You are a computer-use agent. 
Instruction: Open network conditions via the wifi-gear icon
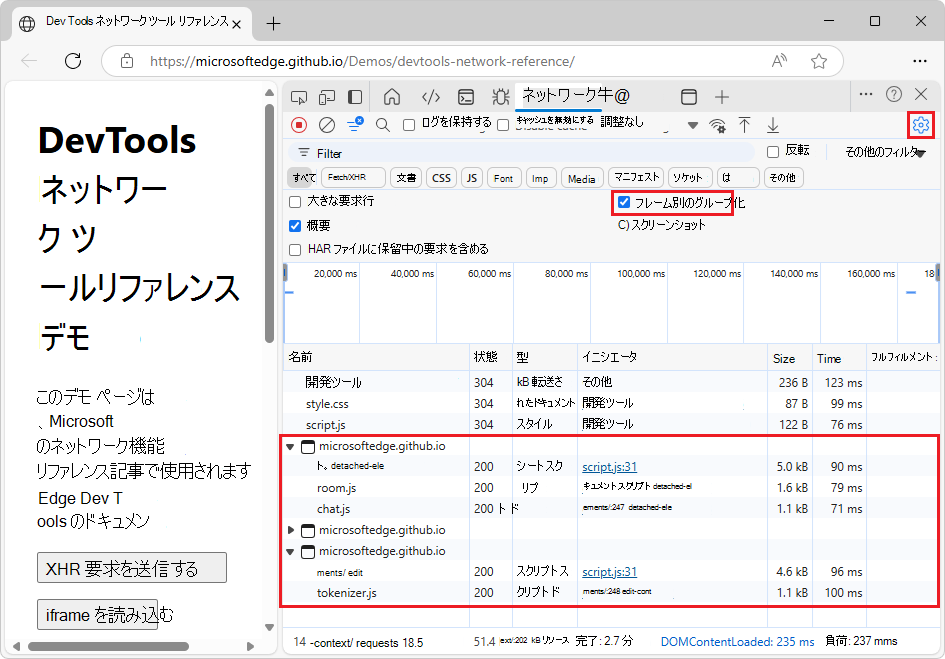(716, 126)
